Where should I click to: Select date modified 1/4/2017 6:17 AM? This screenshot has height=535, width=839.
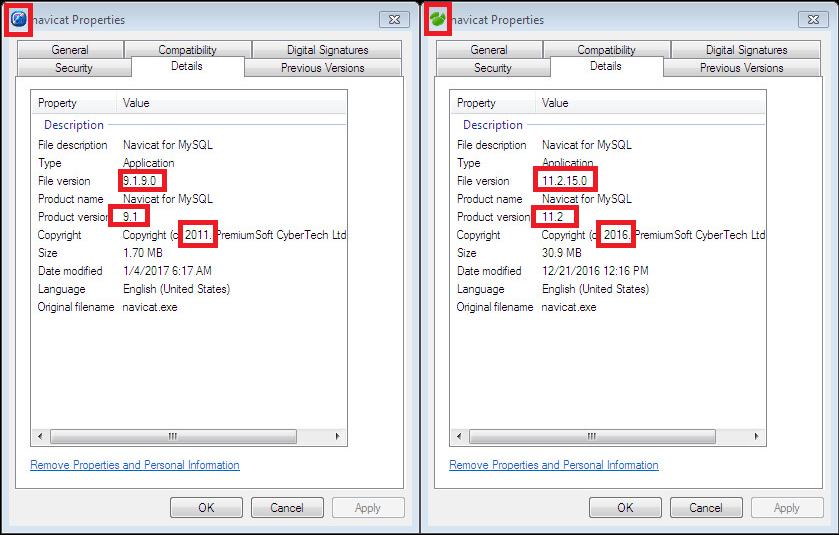click(x=167, y=271)
